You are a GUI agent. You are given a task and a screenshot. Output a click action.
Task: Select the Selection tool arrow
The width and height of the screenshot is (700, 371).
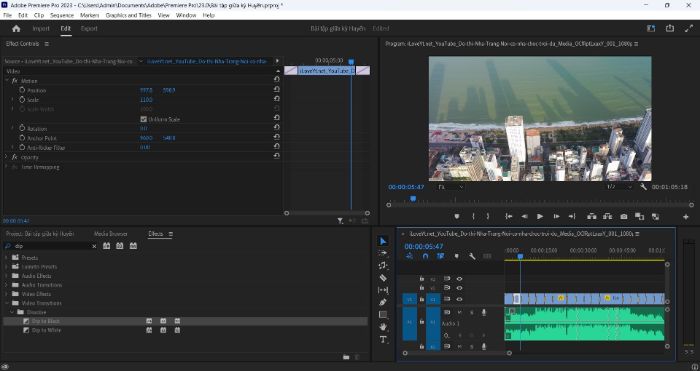point(383,241)
